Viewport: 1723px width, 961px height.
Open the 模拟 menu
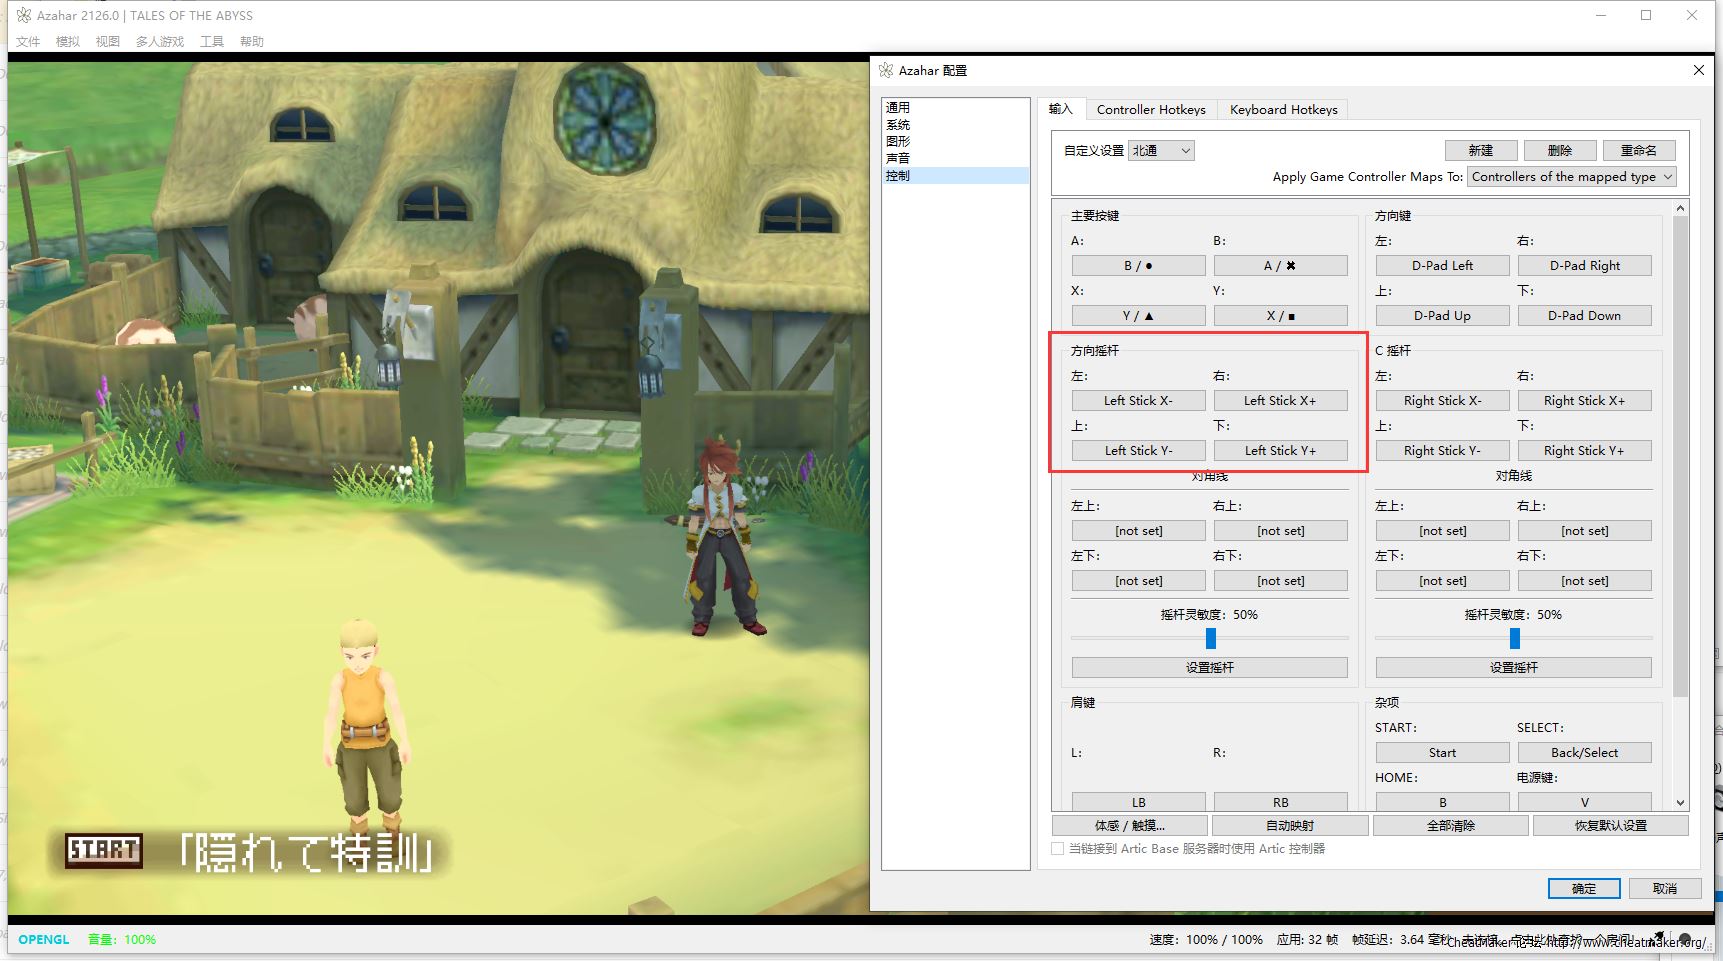pos(68,41)
